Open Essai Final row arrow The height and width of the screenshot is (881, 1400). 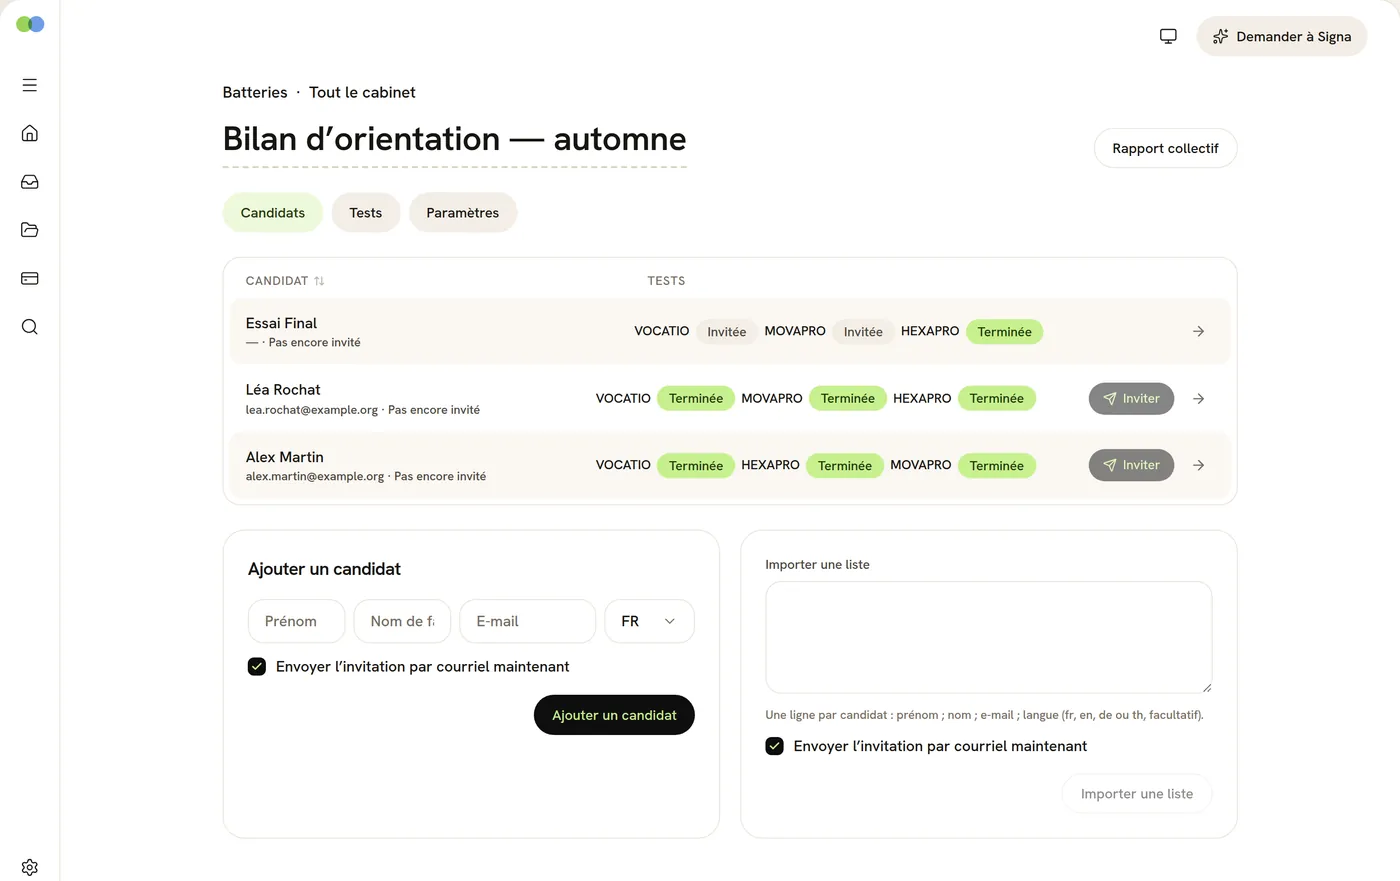coord(1198,331)
